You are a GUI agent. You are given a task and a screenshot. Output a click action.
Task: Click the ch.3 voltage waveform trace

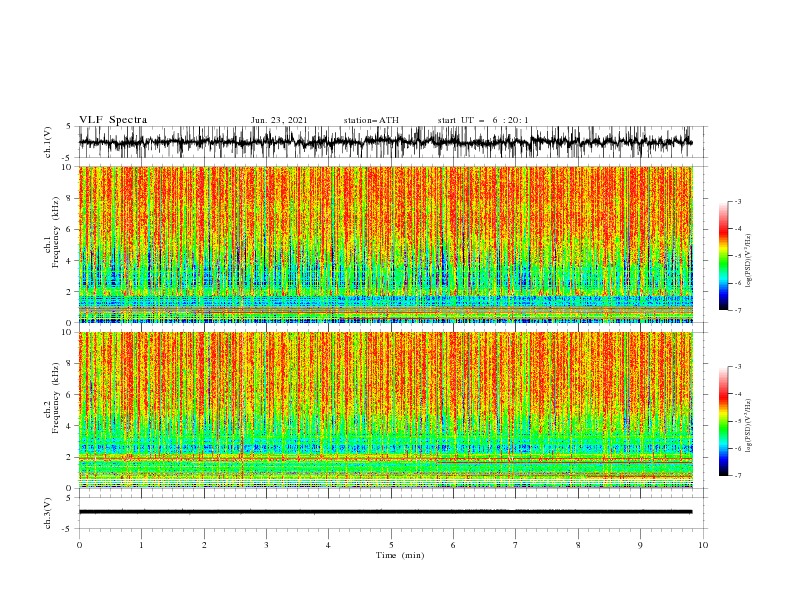click(385, 512)
